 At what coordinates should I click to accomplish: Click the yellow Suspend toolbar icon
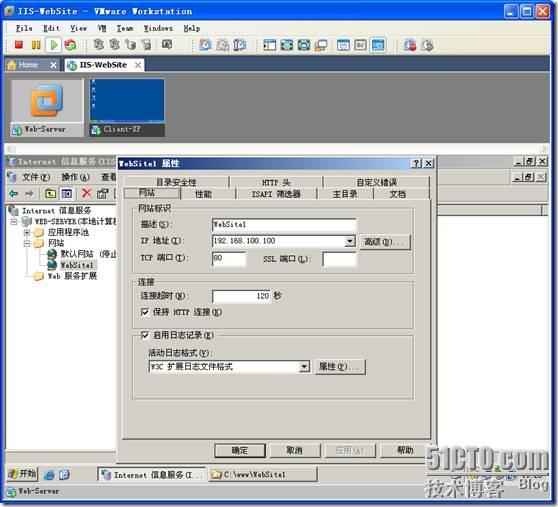(x=36, y=45)
